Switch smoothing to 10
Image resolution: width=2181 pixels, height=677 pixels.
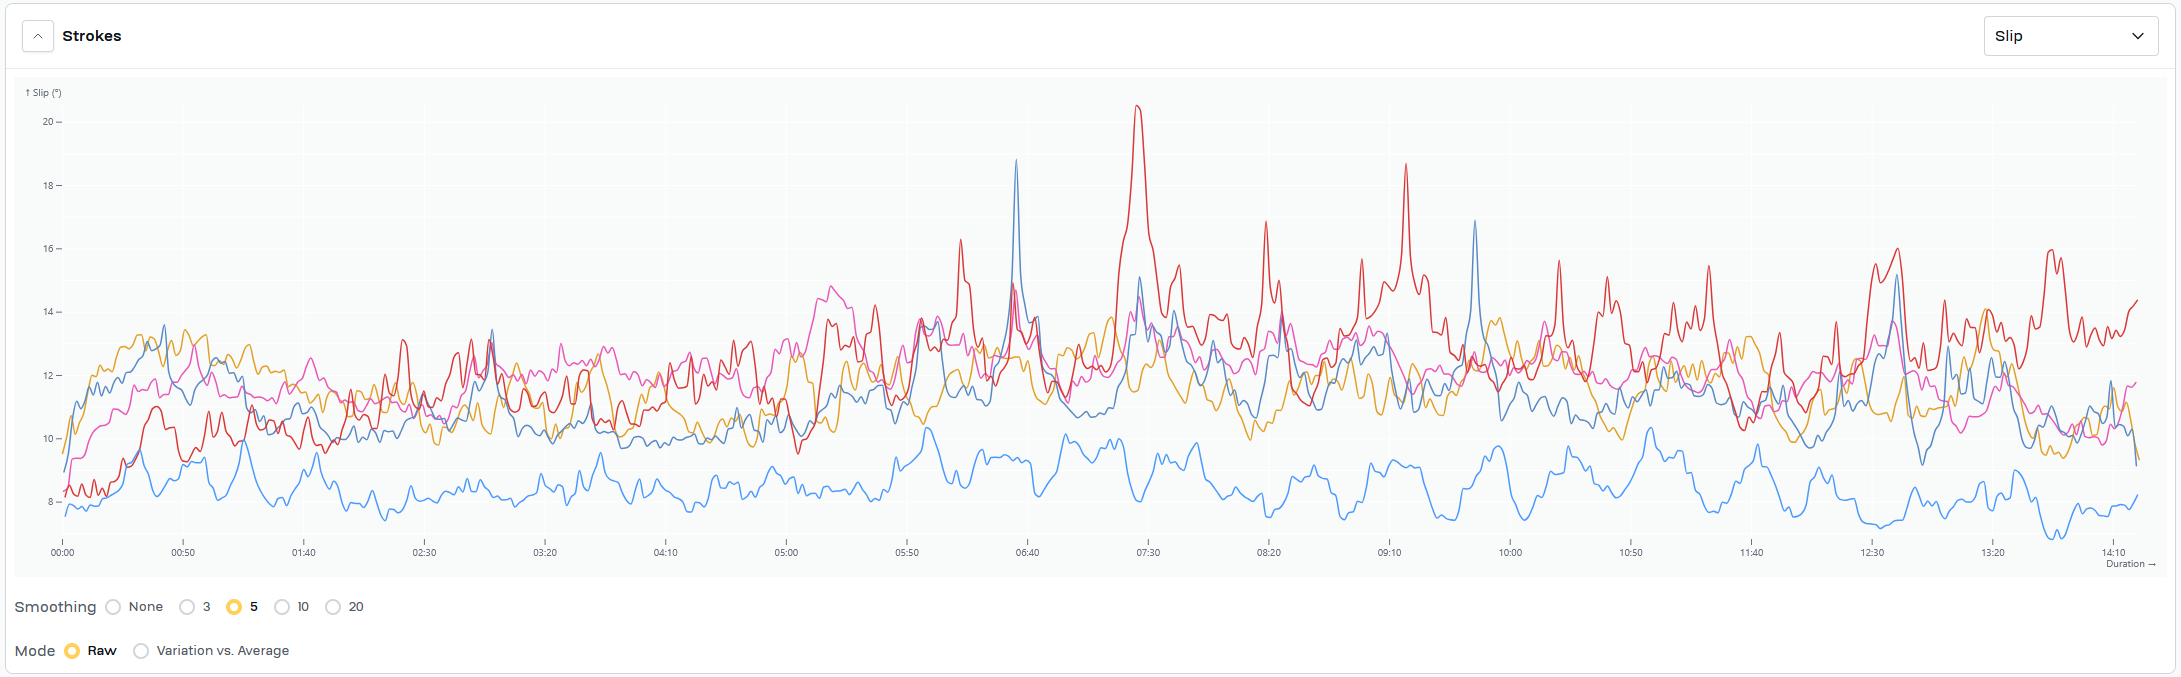[282, 607]
